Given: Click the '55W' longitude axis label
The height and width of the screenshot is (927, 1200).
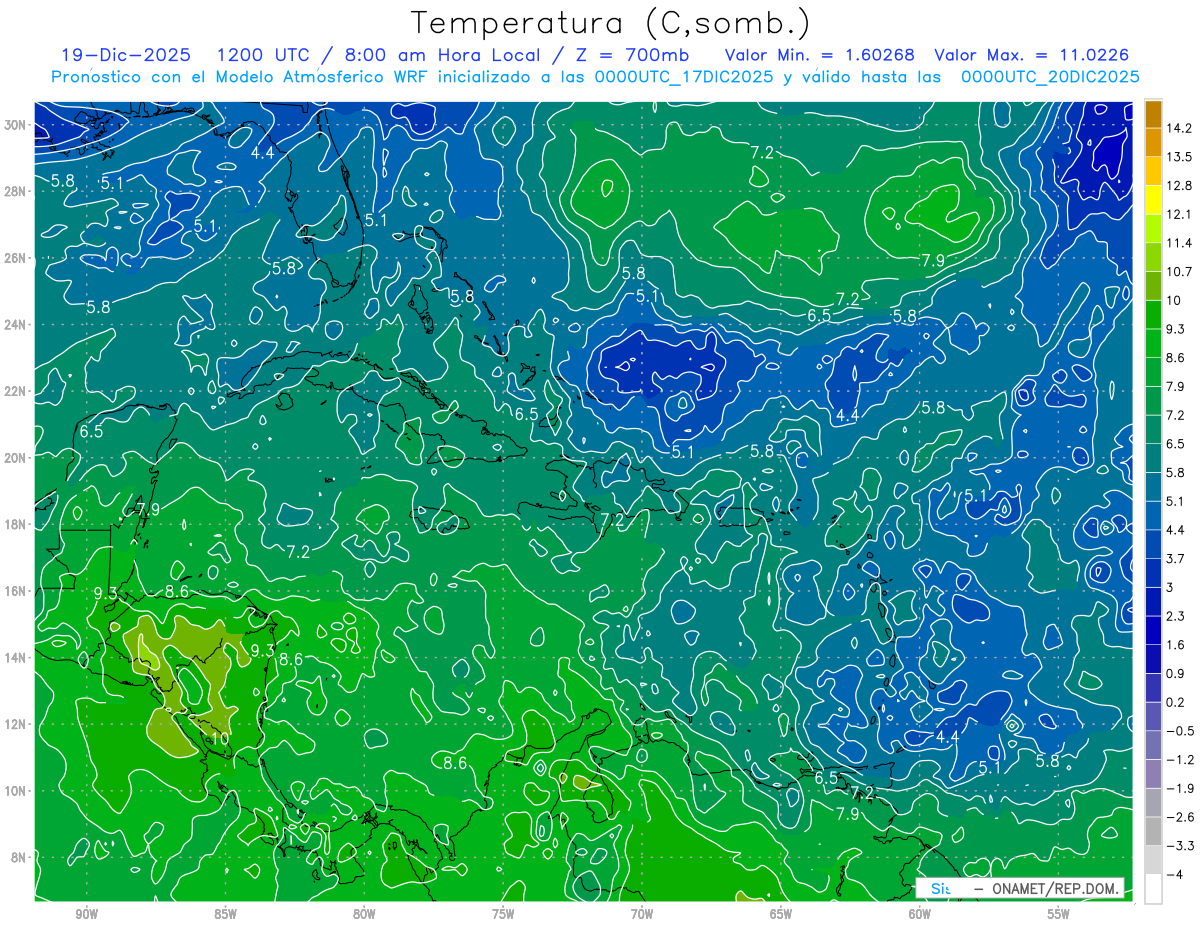Looking at the screenshot, I should tap(1059, 914).
